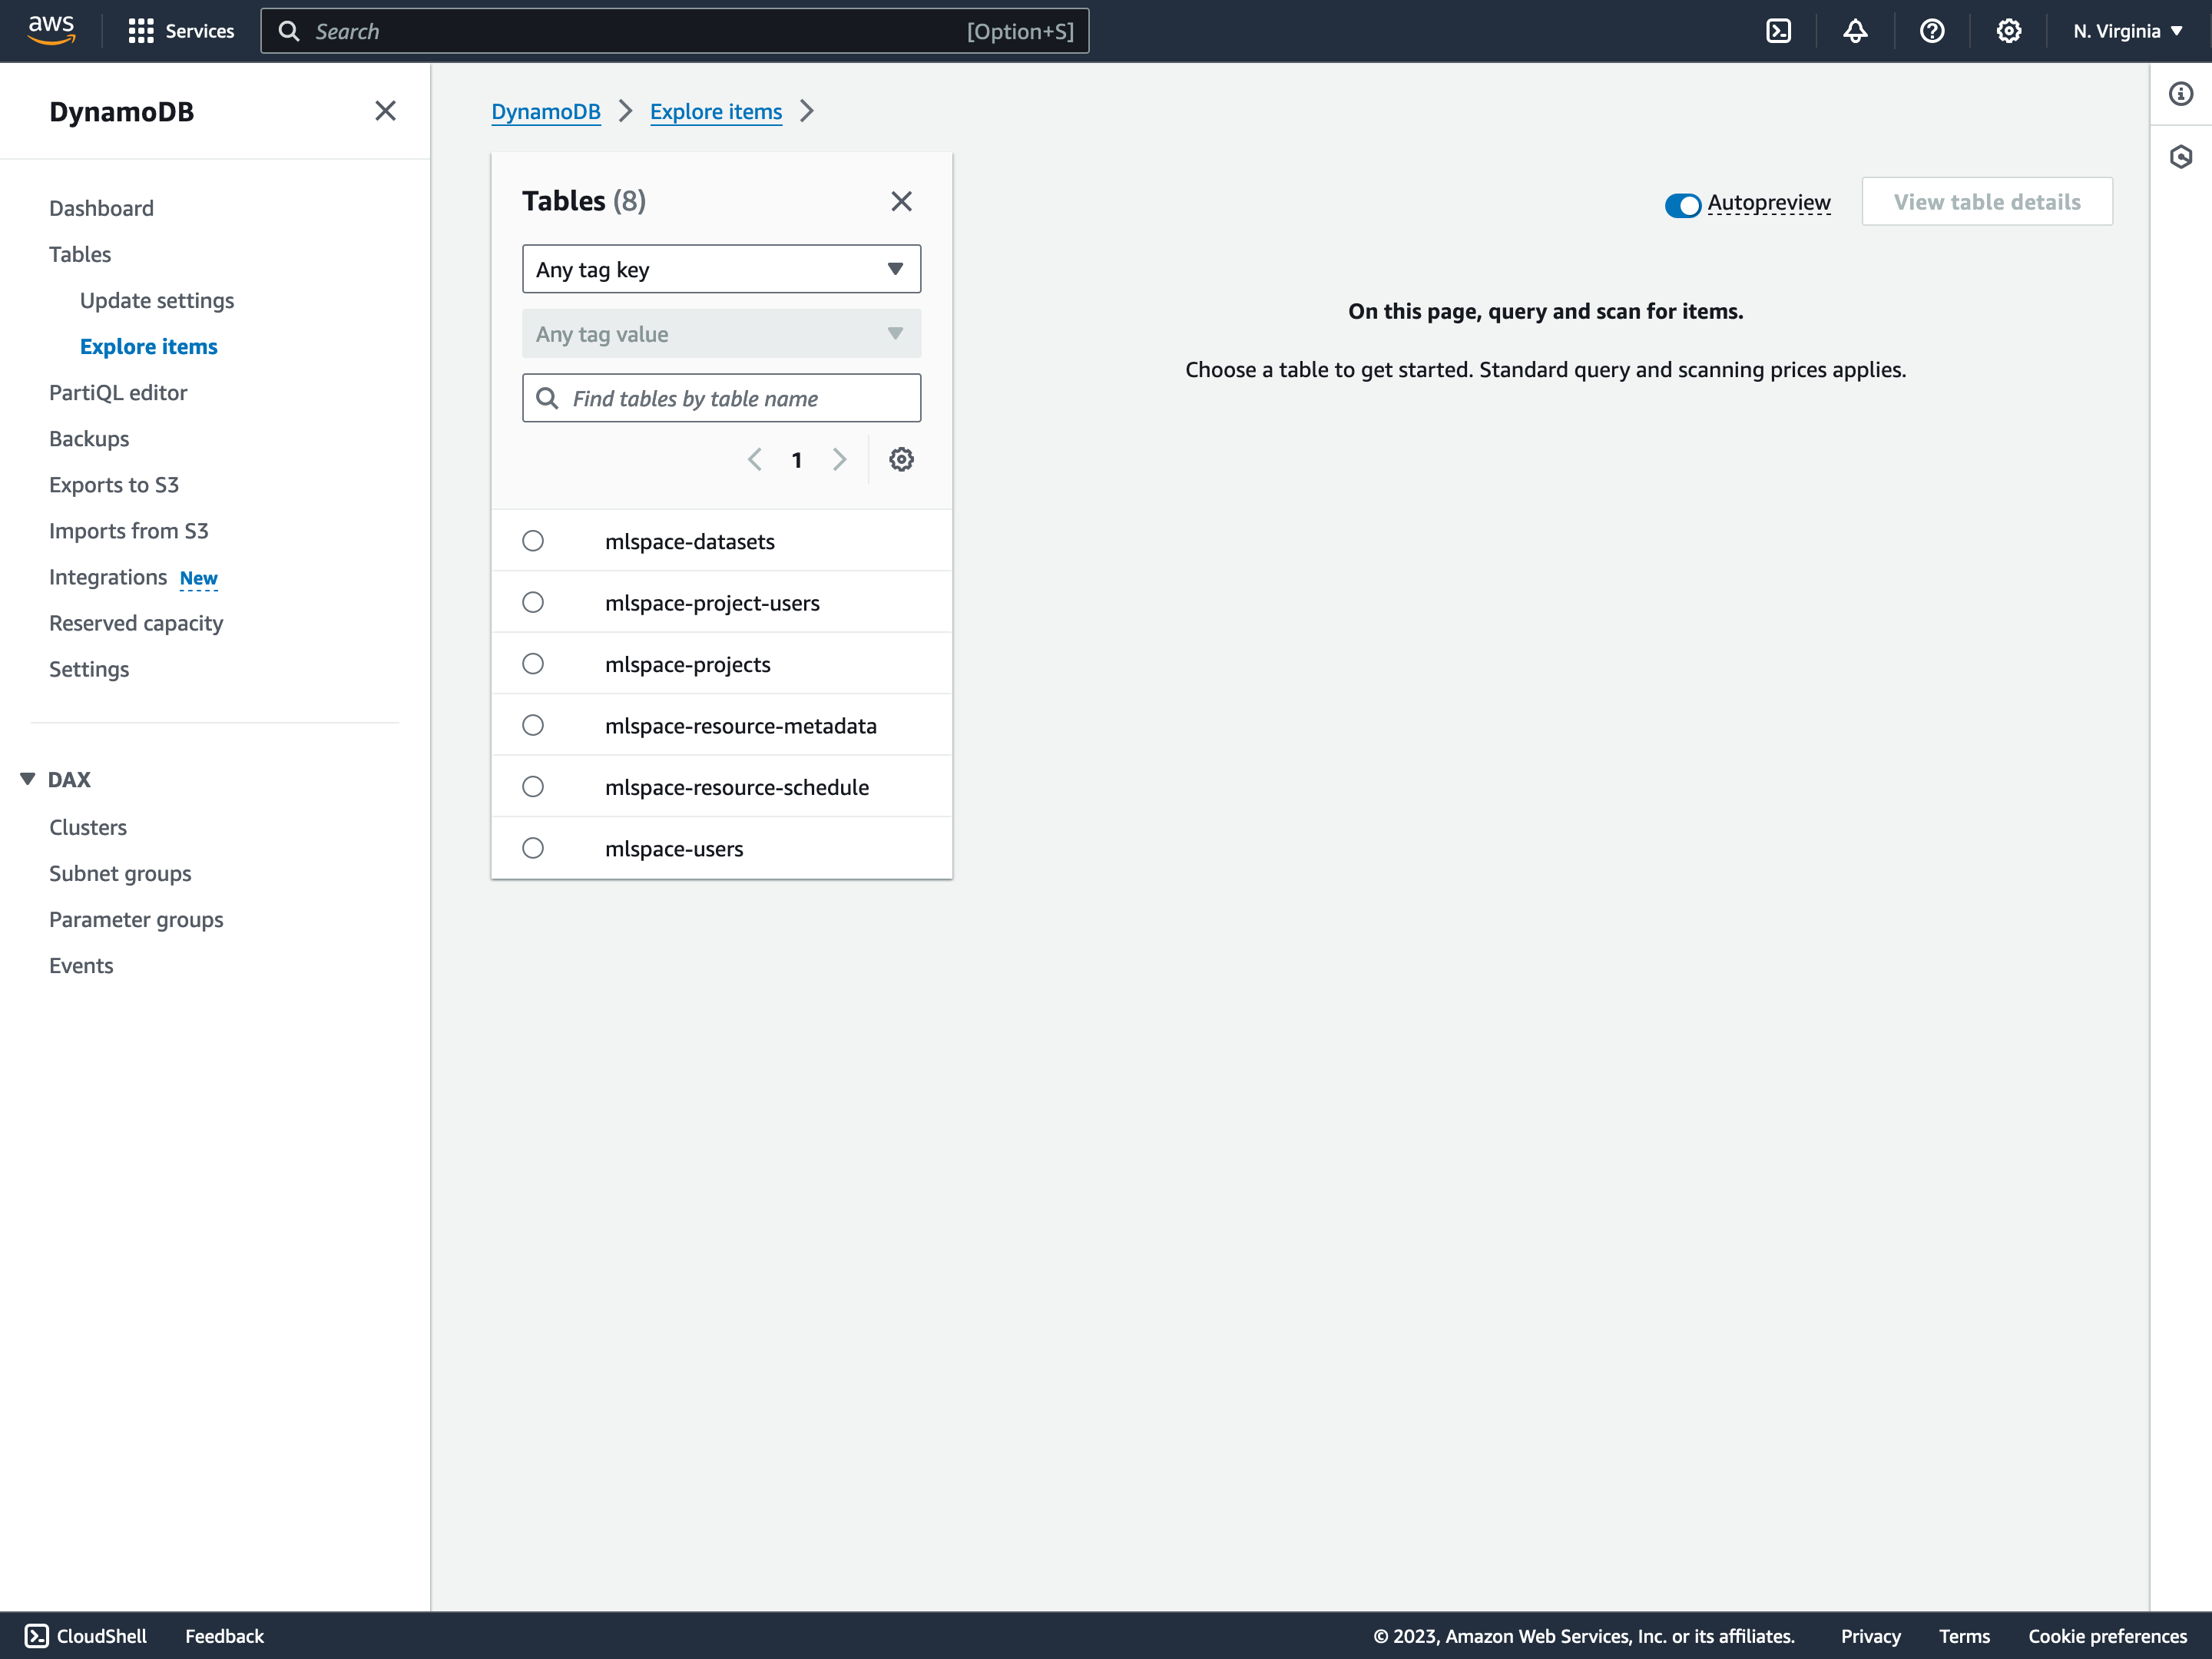Open the hexagon tools icon on right edge
The width and height of the screenshot is (2212, 1659).
click(x=2181, y=157)
